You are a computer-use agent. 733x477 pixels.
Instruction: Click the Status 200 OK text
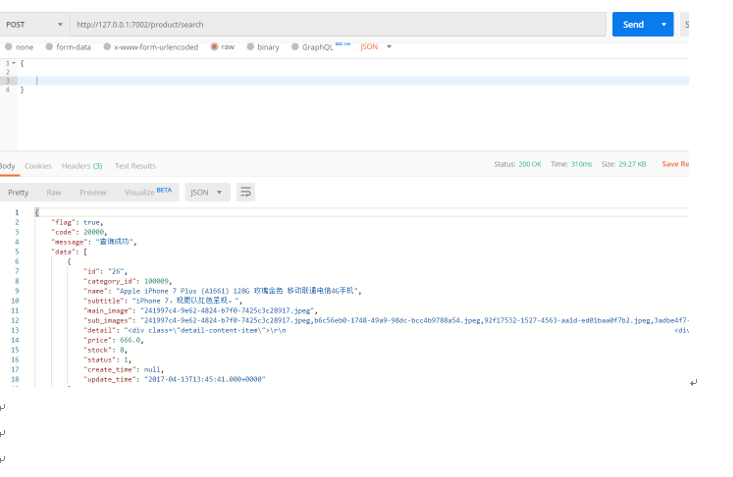tap(517, 164)
